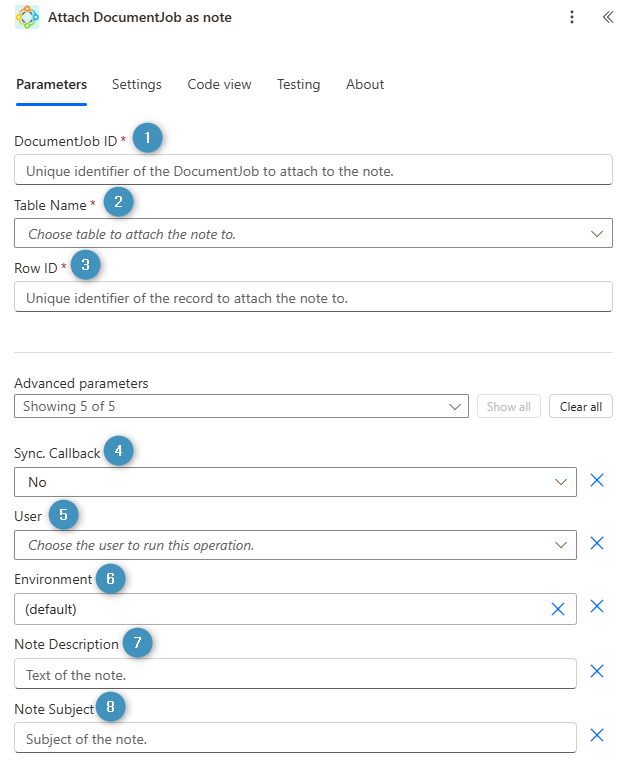Screen dimensions: 618x760
Task: Remove the User advanced parameter
Action: pos(597,544)
